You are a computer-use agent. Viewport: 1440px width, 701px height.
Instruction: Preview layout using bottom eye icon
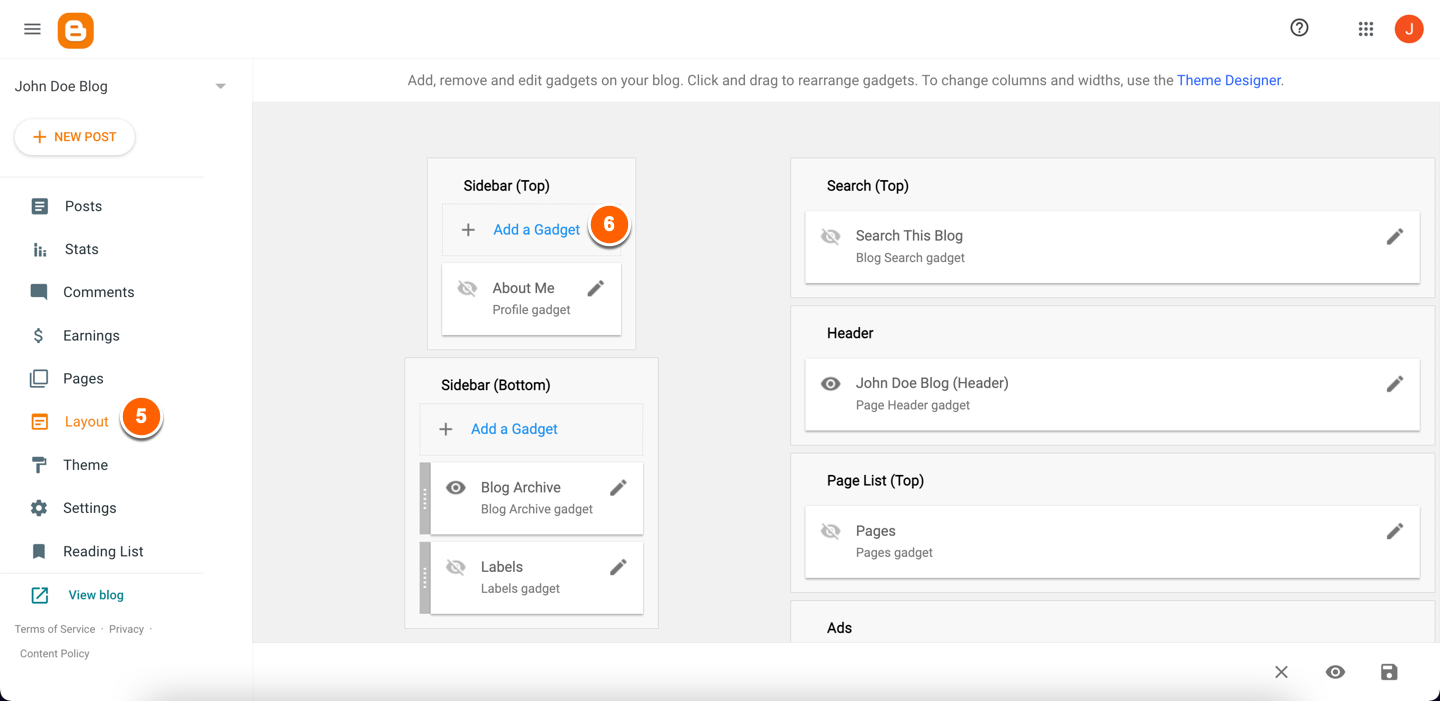tap(1335, 672)
